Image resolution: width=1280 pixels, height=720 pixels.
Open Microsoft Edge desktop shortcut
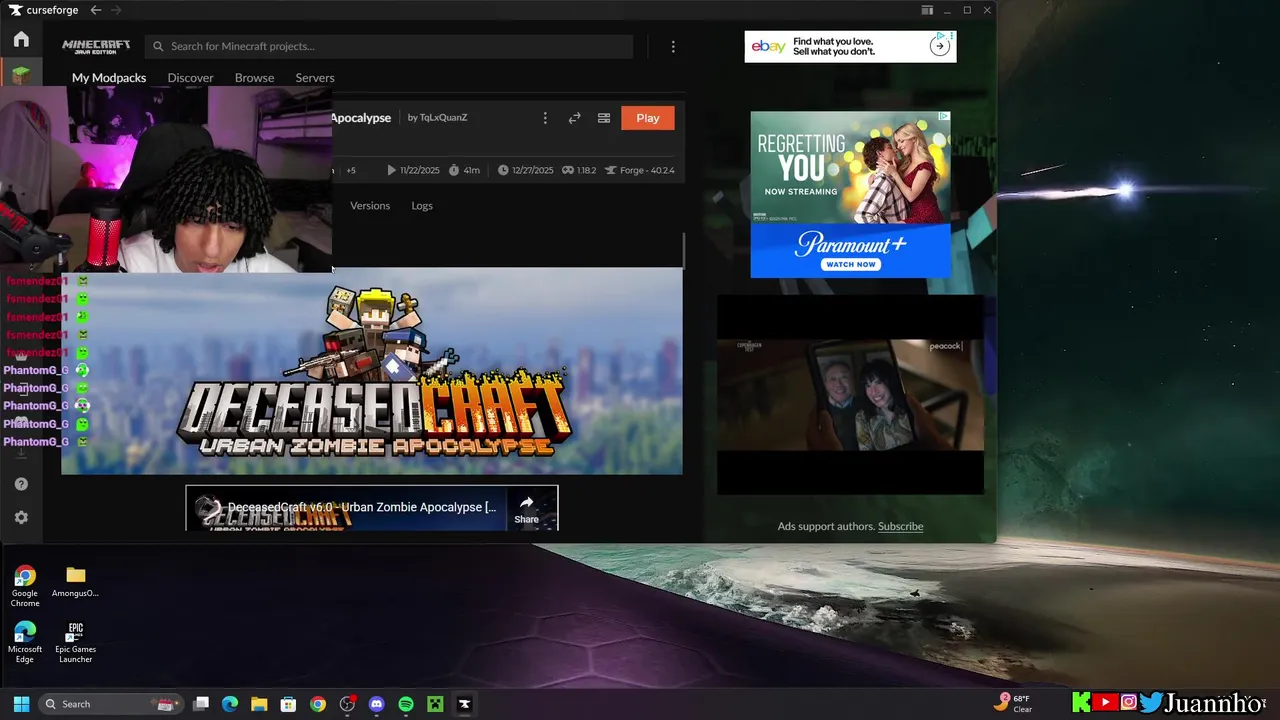coord(25,642)
